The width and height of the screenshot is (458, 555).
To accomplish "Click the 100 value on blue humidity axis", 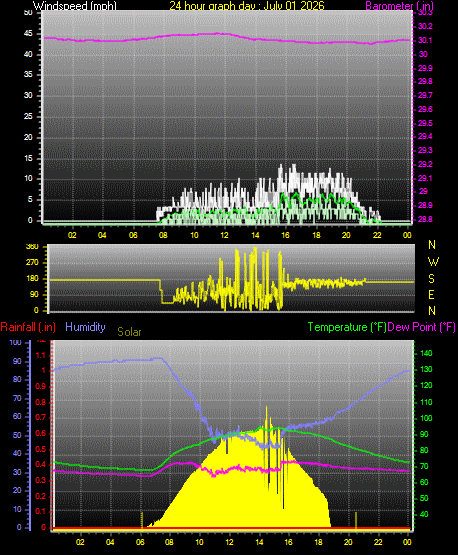I will pyautogui.click(x=16, y=342).
